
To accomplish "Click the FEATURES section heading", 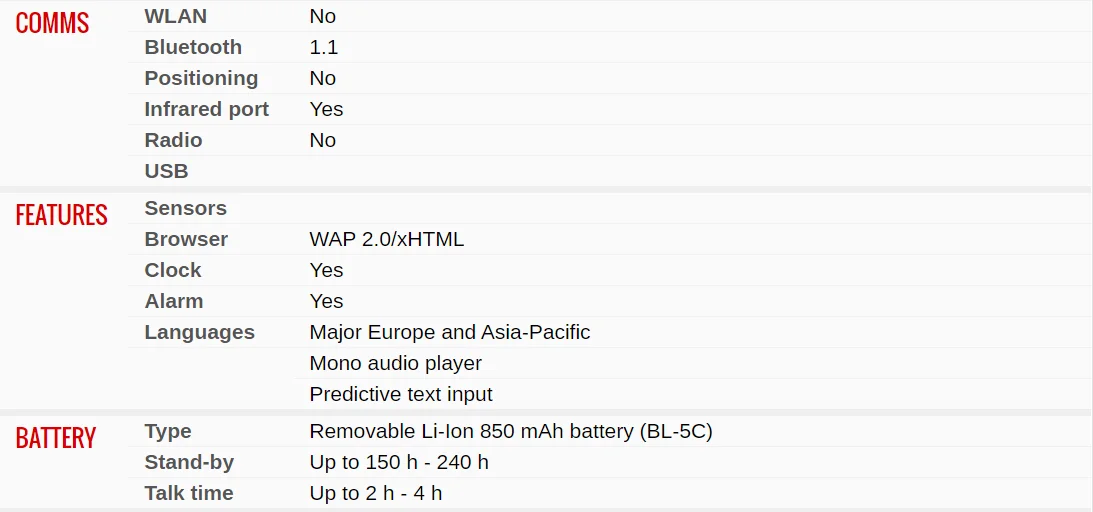I will (x=61, y=215).
